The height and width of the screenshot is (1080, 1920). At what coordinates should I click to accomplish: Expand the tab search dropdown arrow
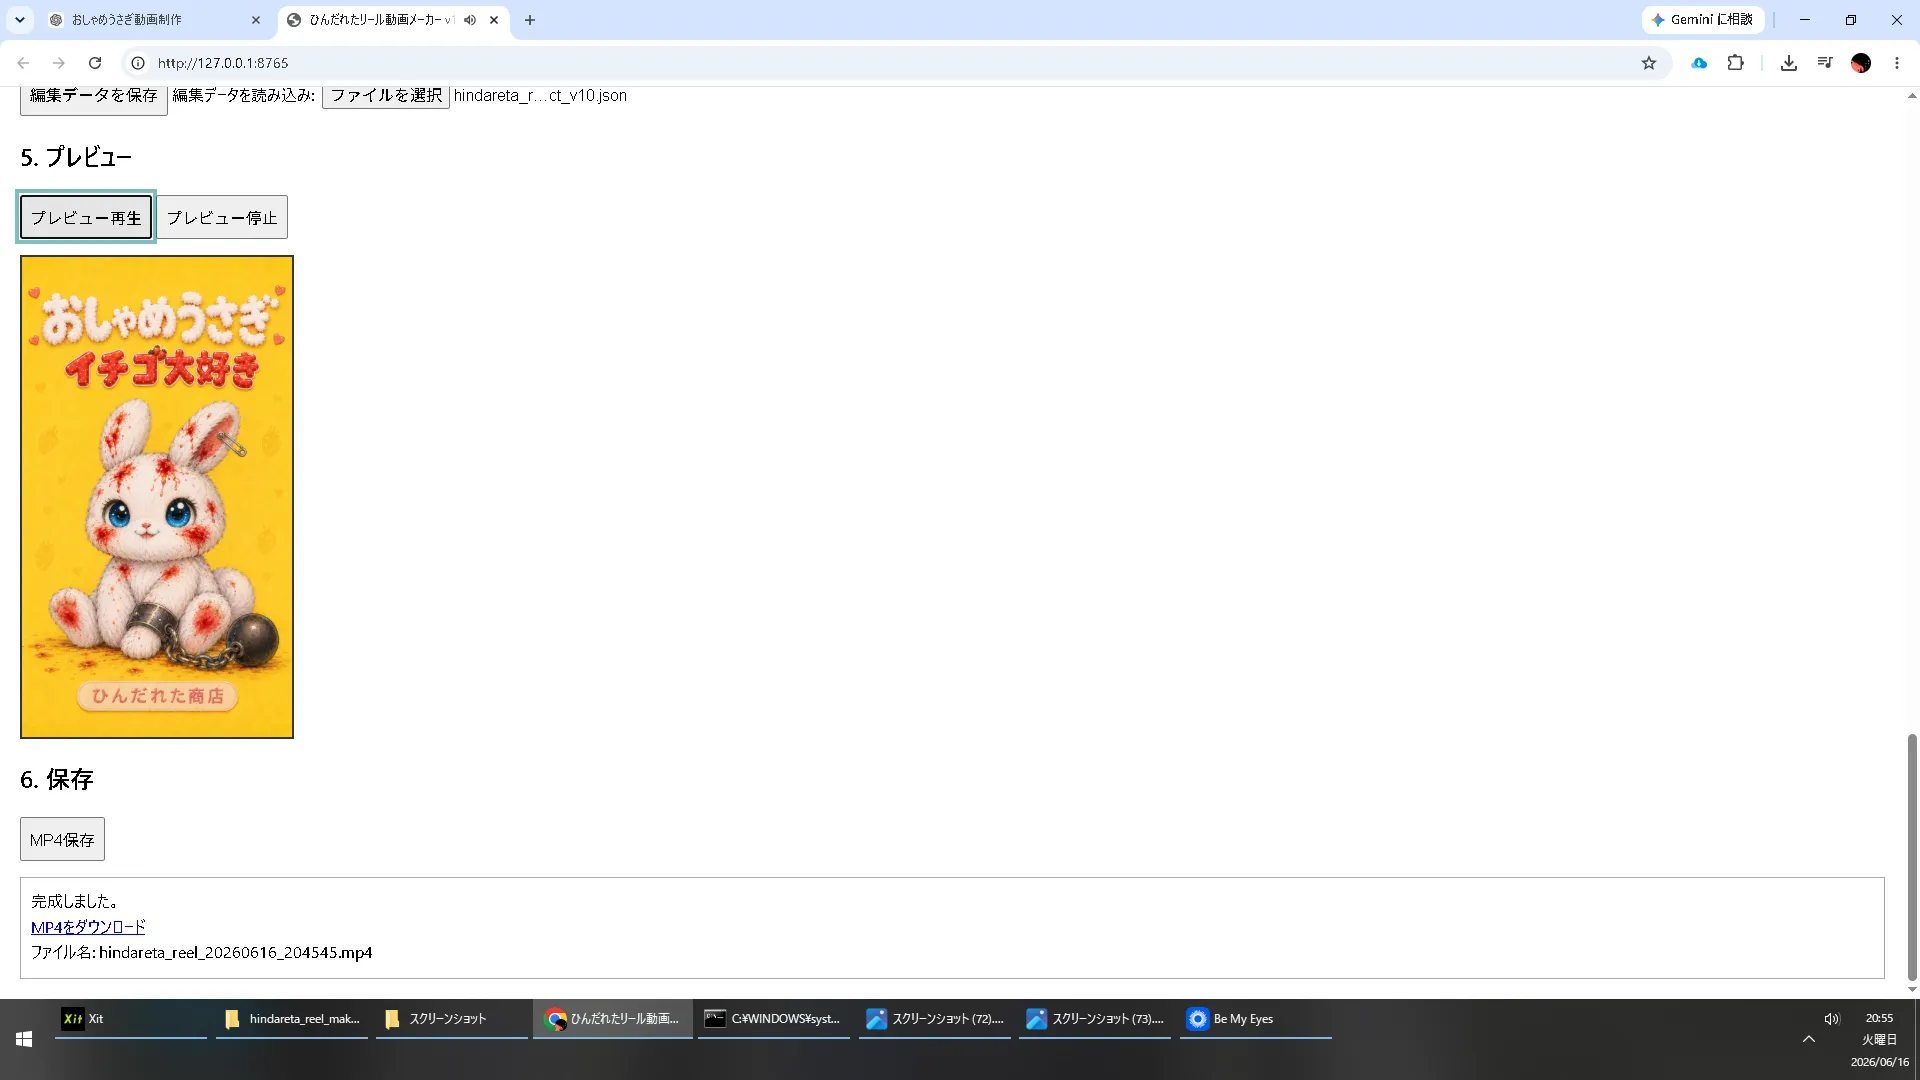pyautogui.click(x=20, y=20)
